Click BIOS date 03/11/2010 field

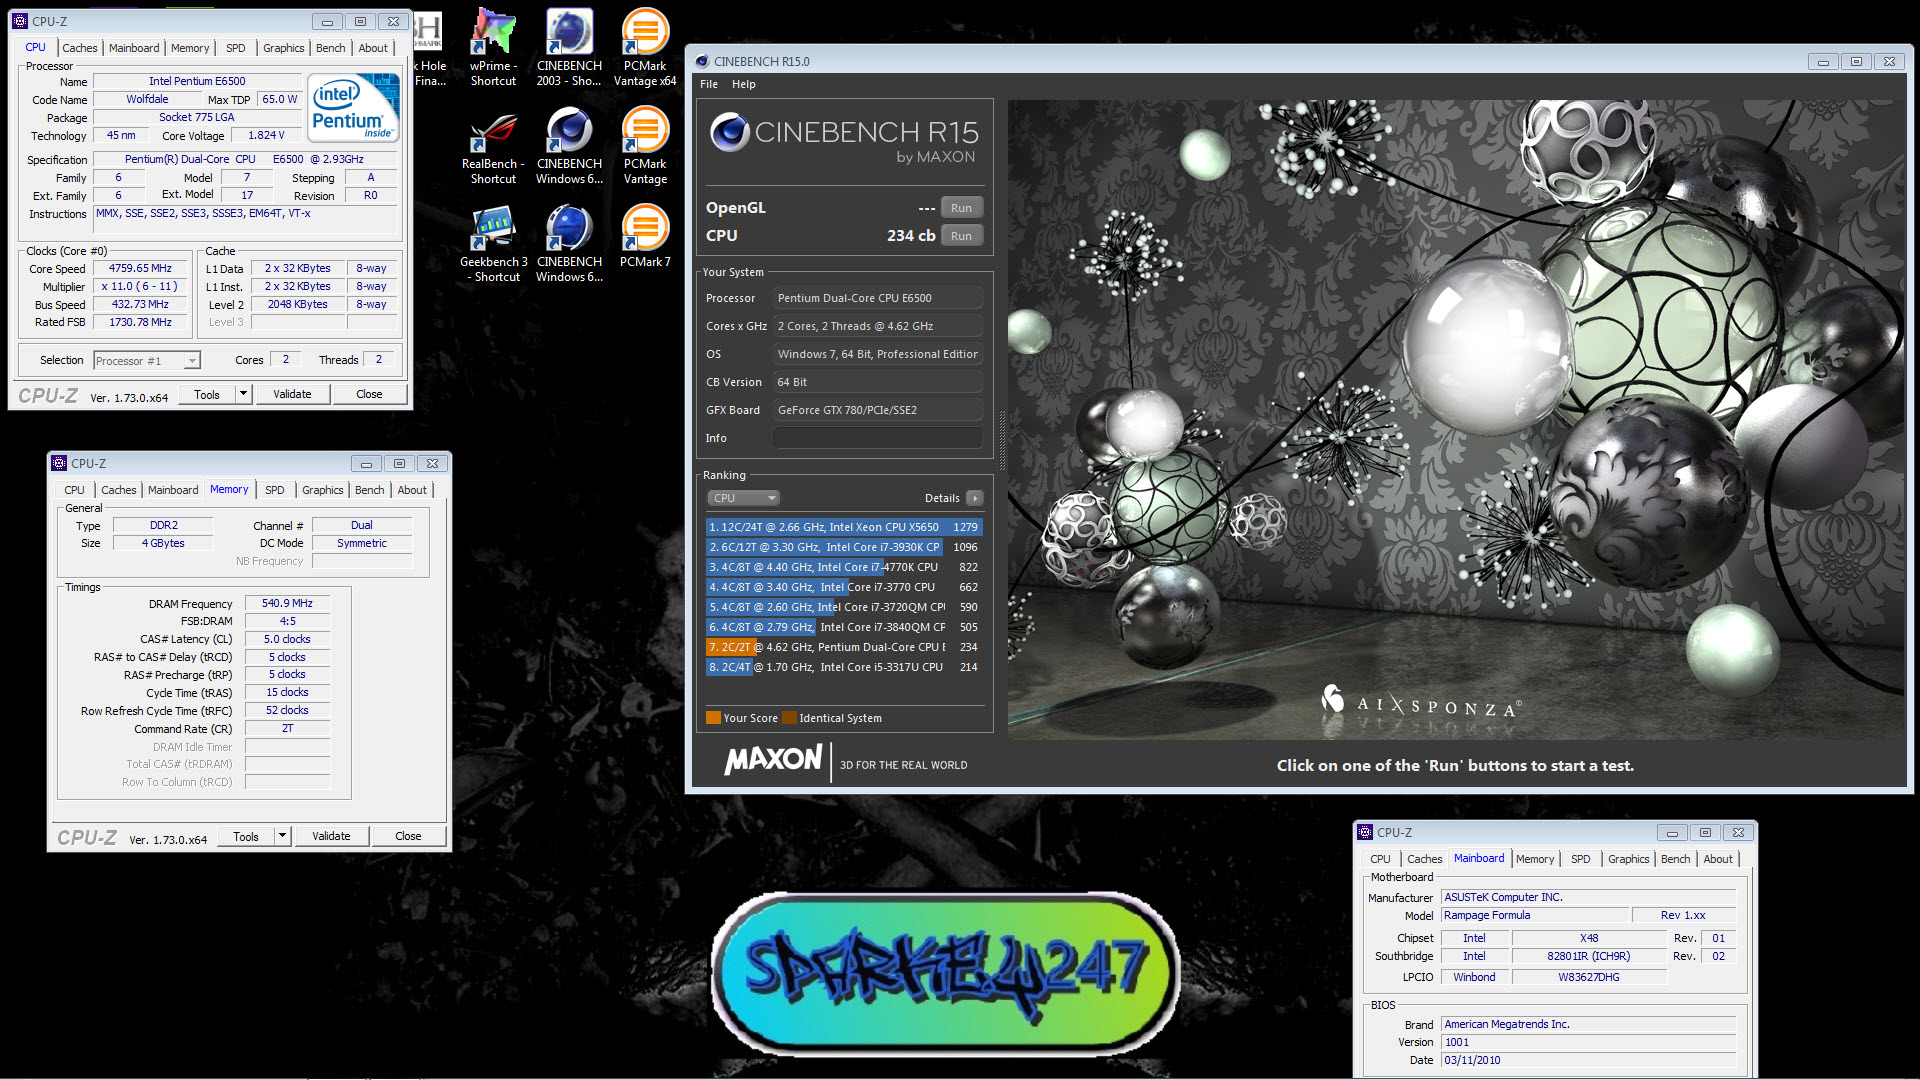1588,1061
